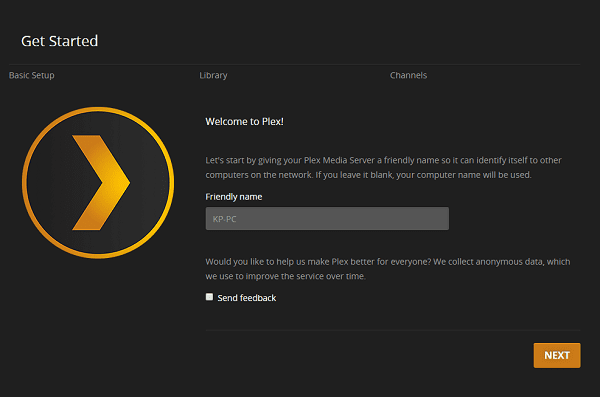Select the Basic Setup step
The width and height of the screenshot is (600, 397).
(32, 75)
